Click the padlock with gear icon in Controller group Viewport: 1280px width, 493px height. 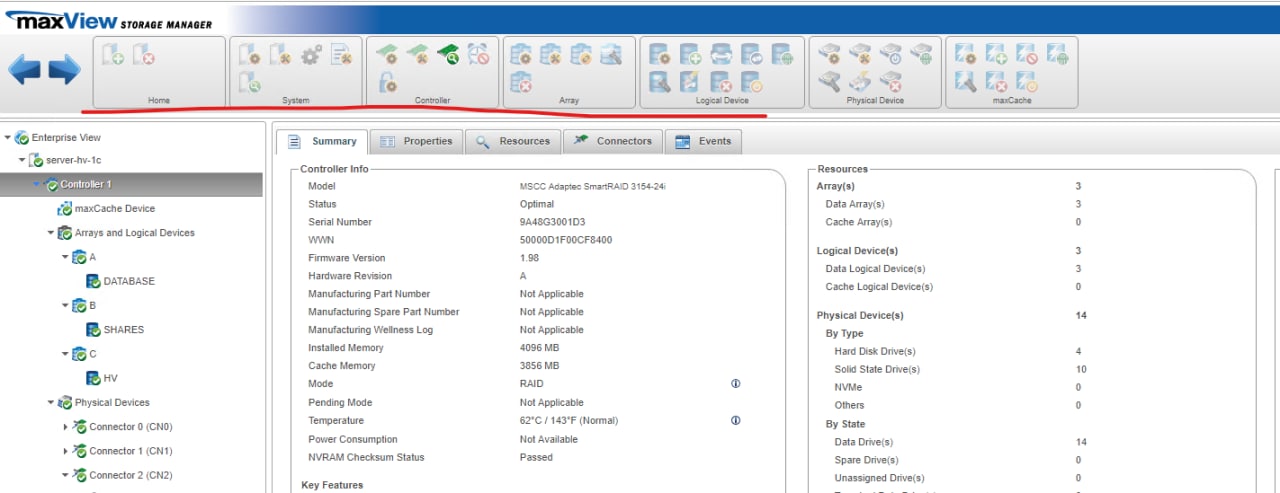click(x=387, y=84)
